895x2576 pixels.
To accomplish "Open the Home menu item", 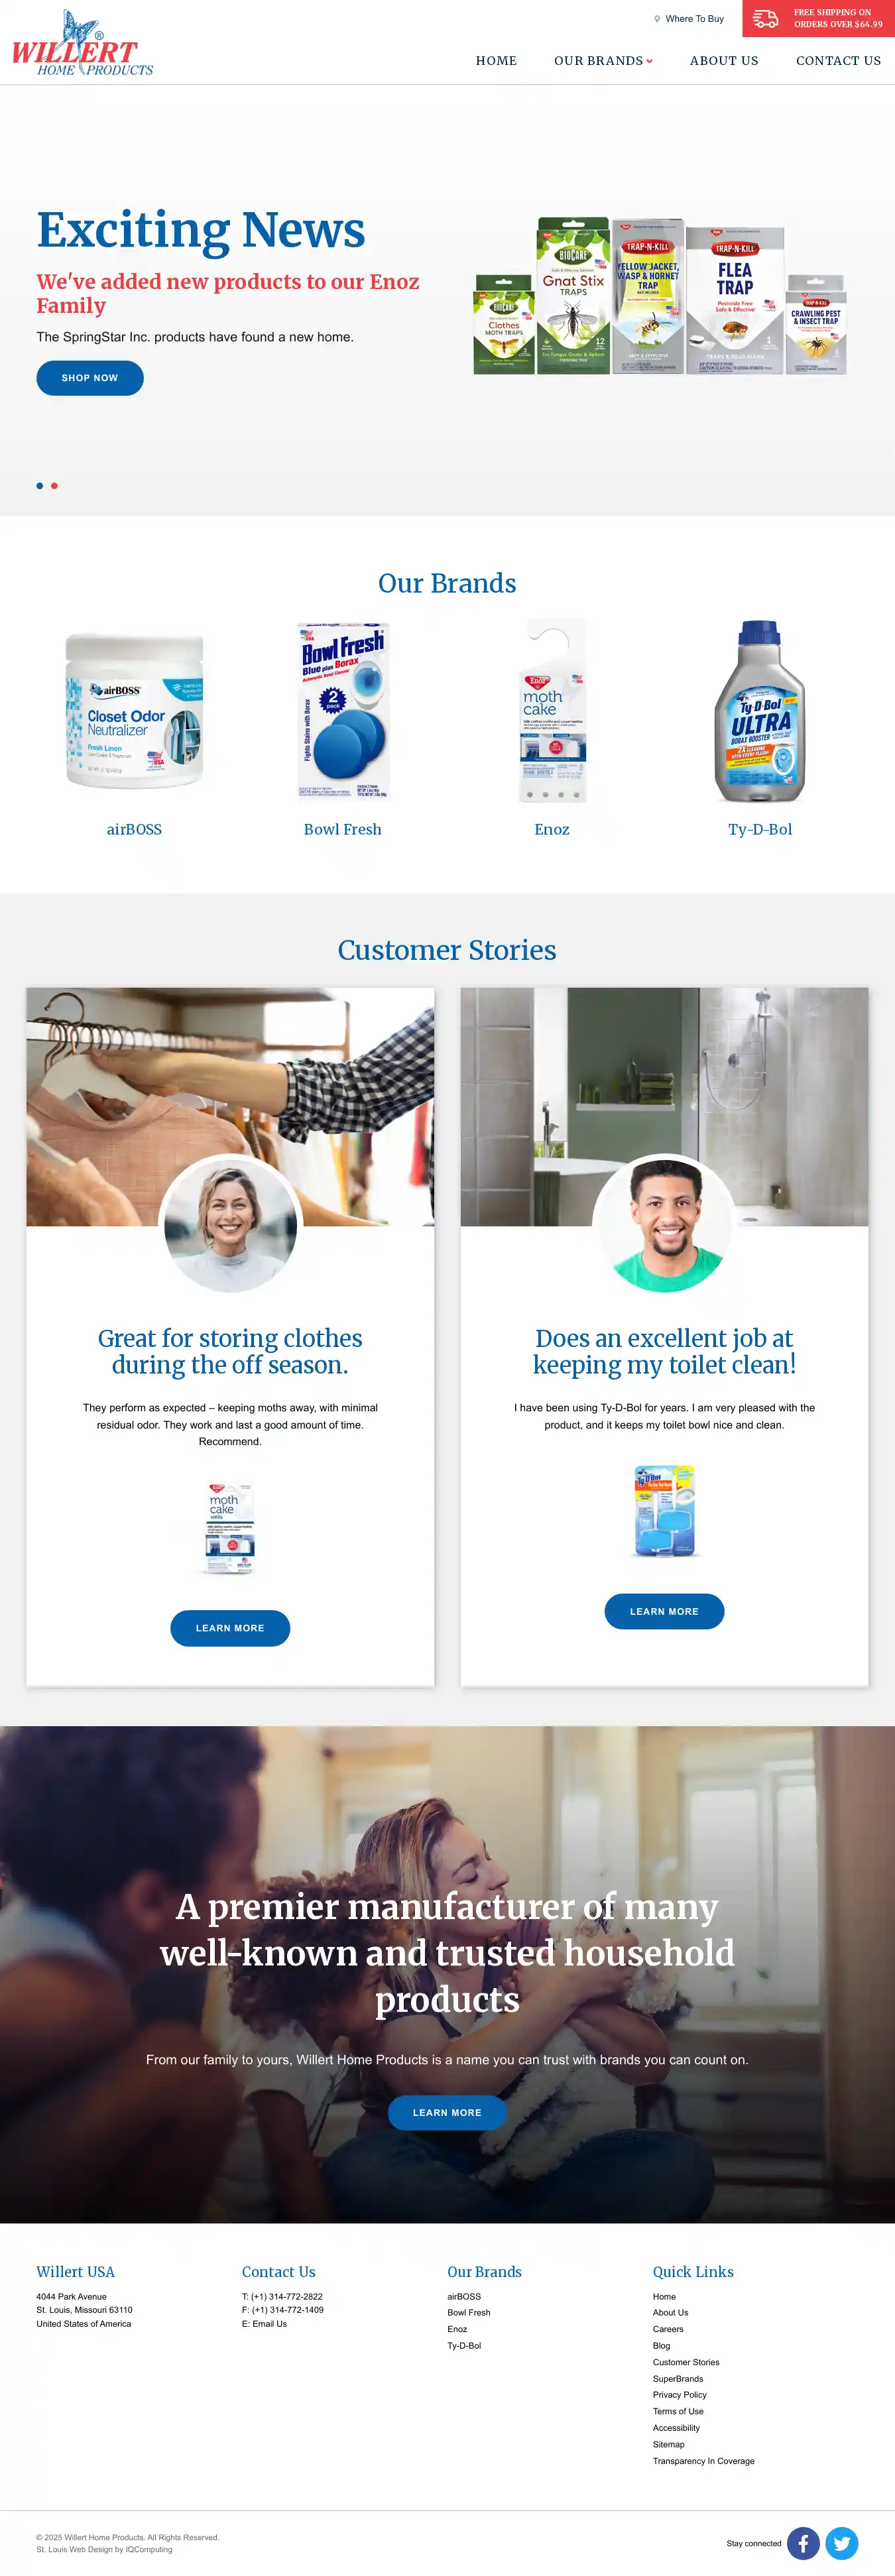I will pyautogui.click(x=496, y=61).
